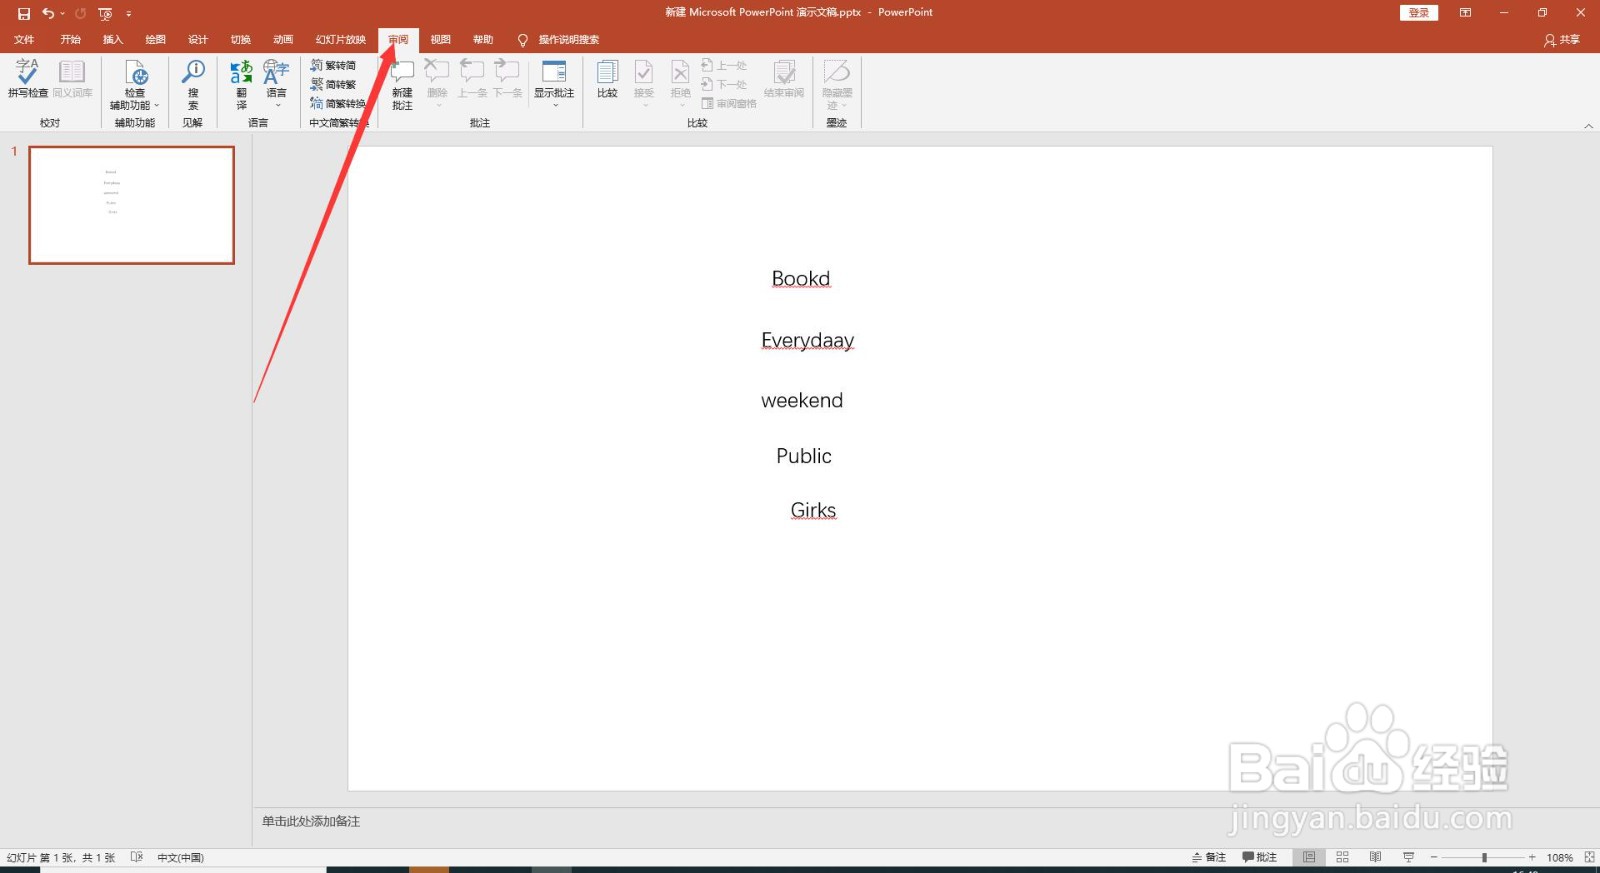Screen dimensions: 1600x873
Task: Click 接受 accept change icon
Action: (644, 72)
